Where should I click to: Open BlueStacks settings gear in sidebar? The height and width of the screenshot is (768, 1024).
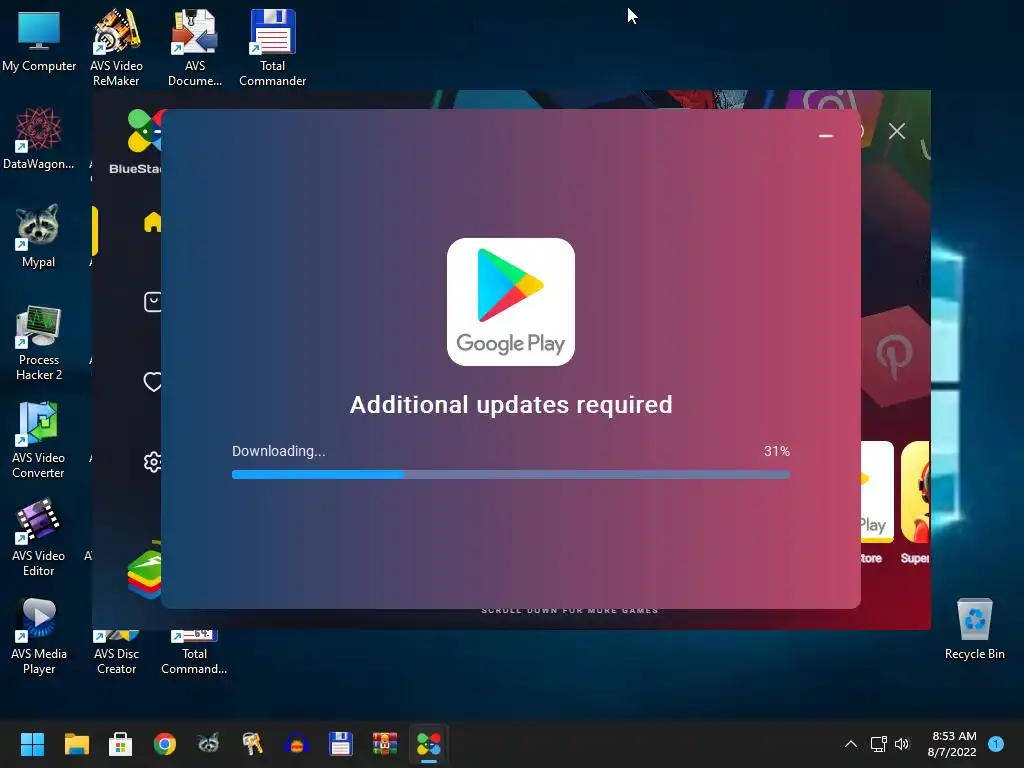click(153, 462)
